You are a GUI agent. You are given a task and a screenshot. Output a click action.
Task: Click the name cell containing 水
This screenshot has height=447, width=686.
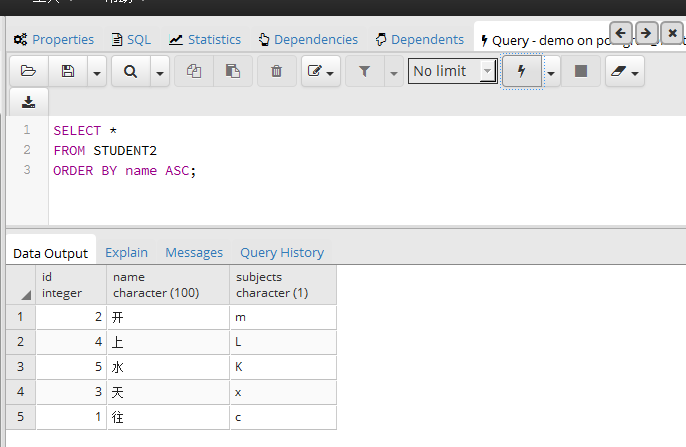coord(168,367)
